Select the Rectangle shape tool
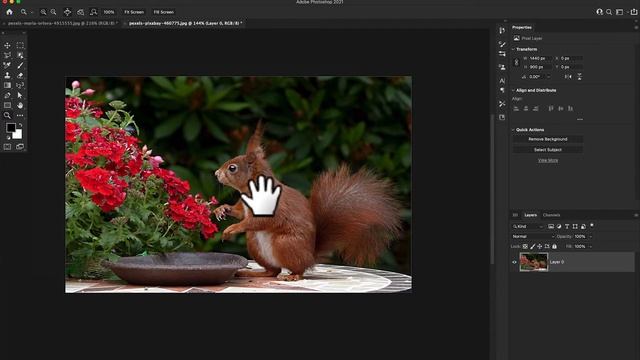The height and width of the screenshot is (360, 640). [x=7, y=105]
